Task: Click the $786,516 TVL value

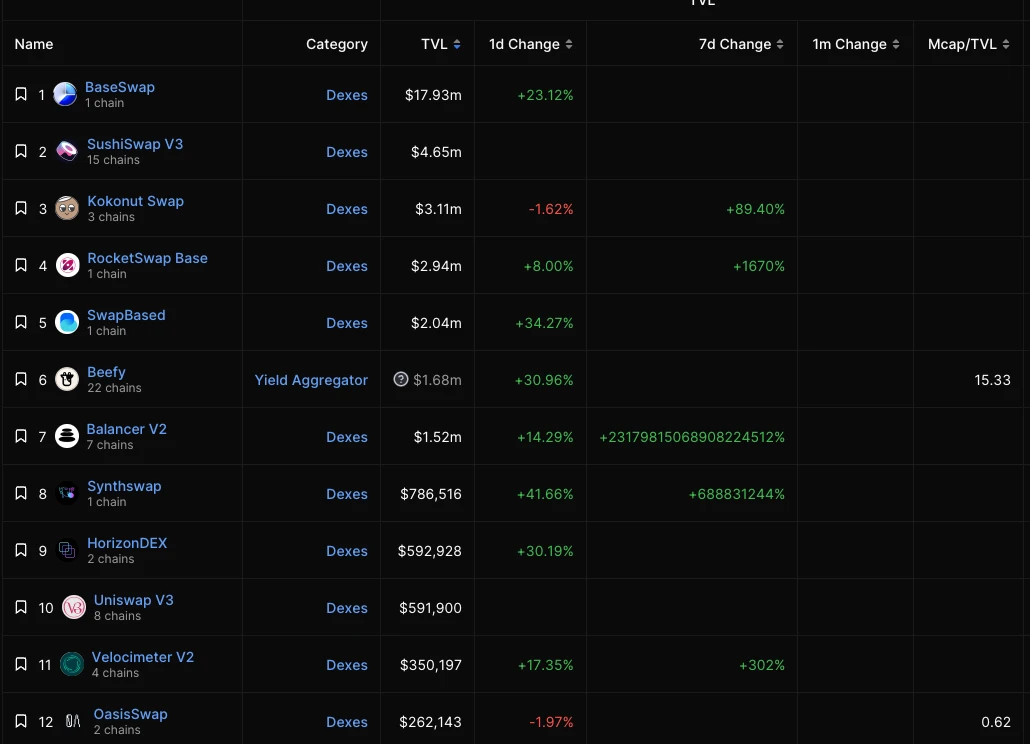Action: click(x=431, y=494)
